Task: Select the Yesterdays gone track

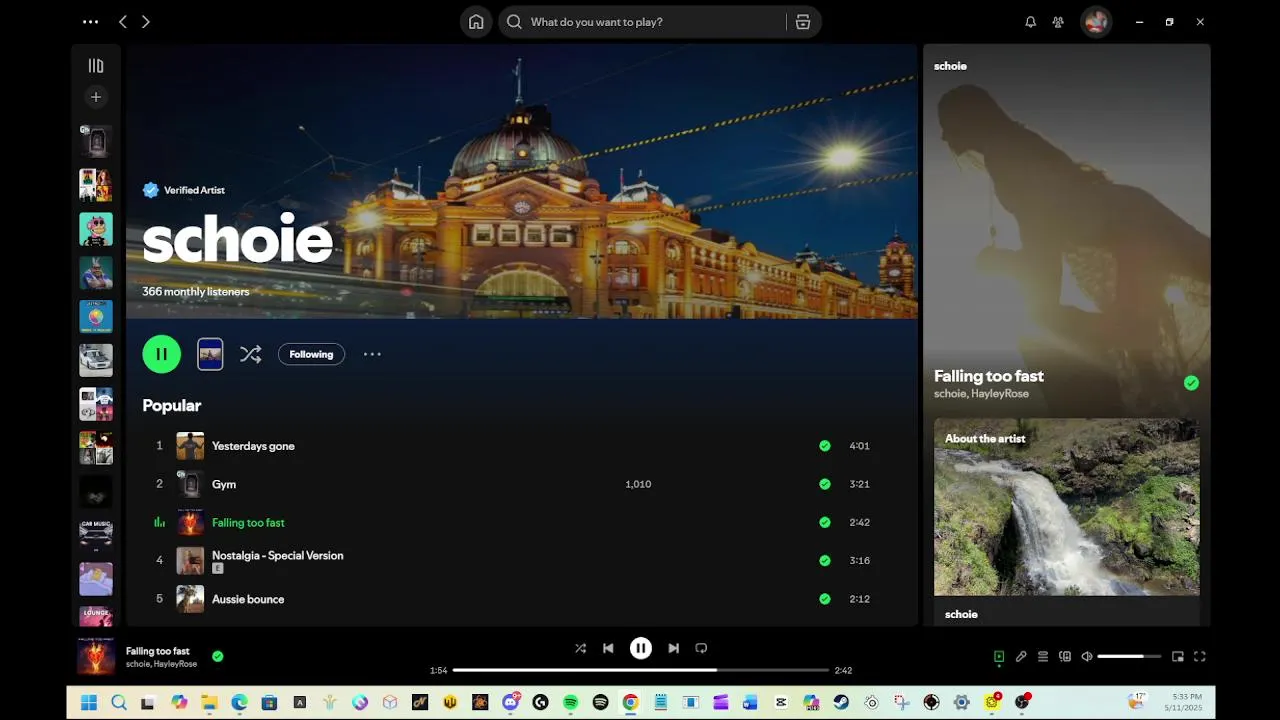Action: pos(522,446)
